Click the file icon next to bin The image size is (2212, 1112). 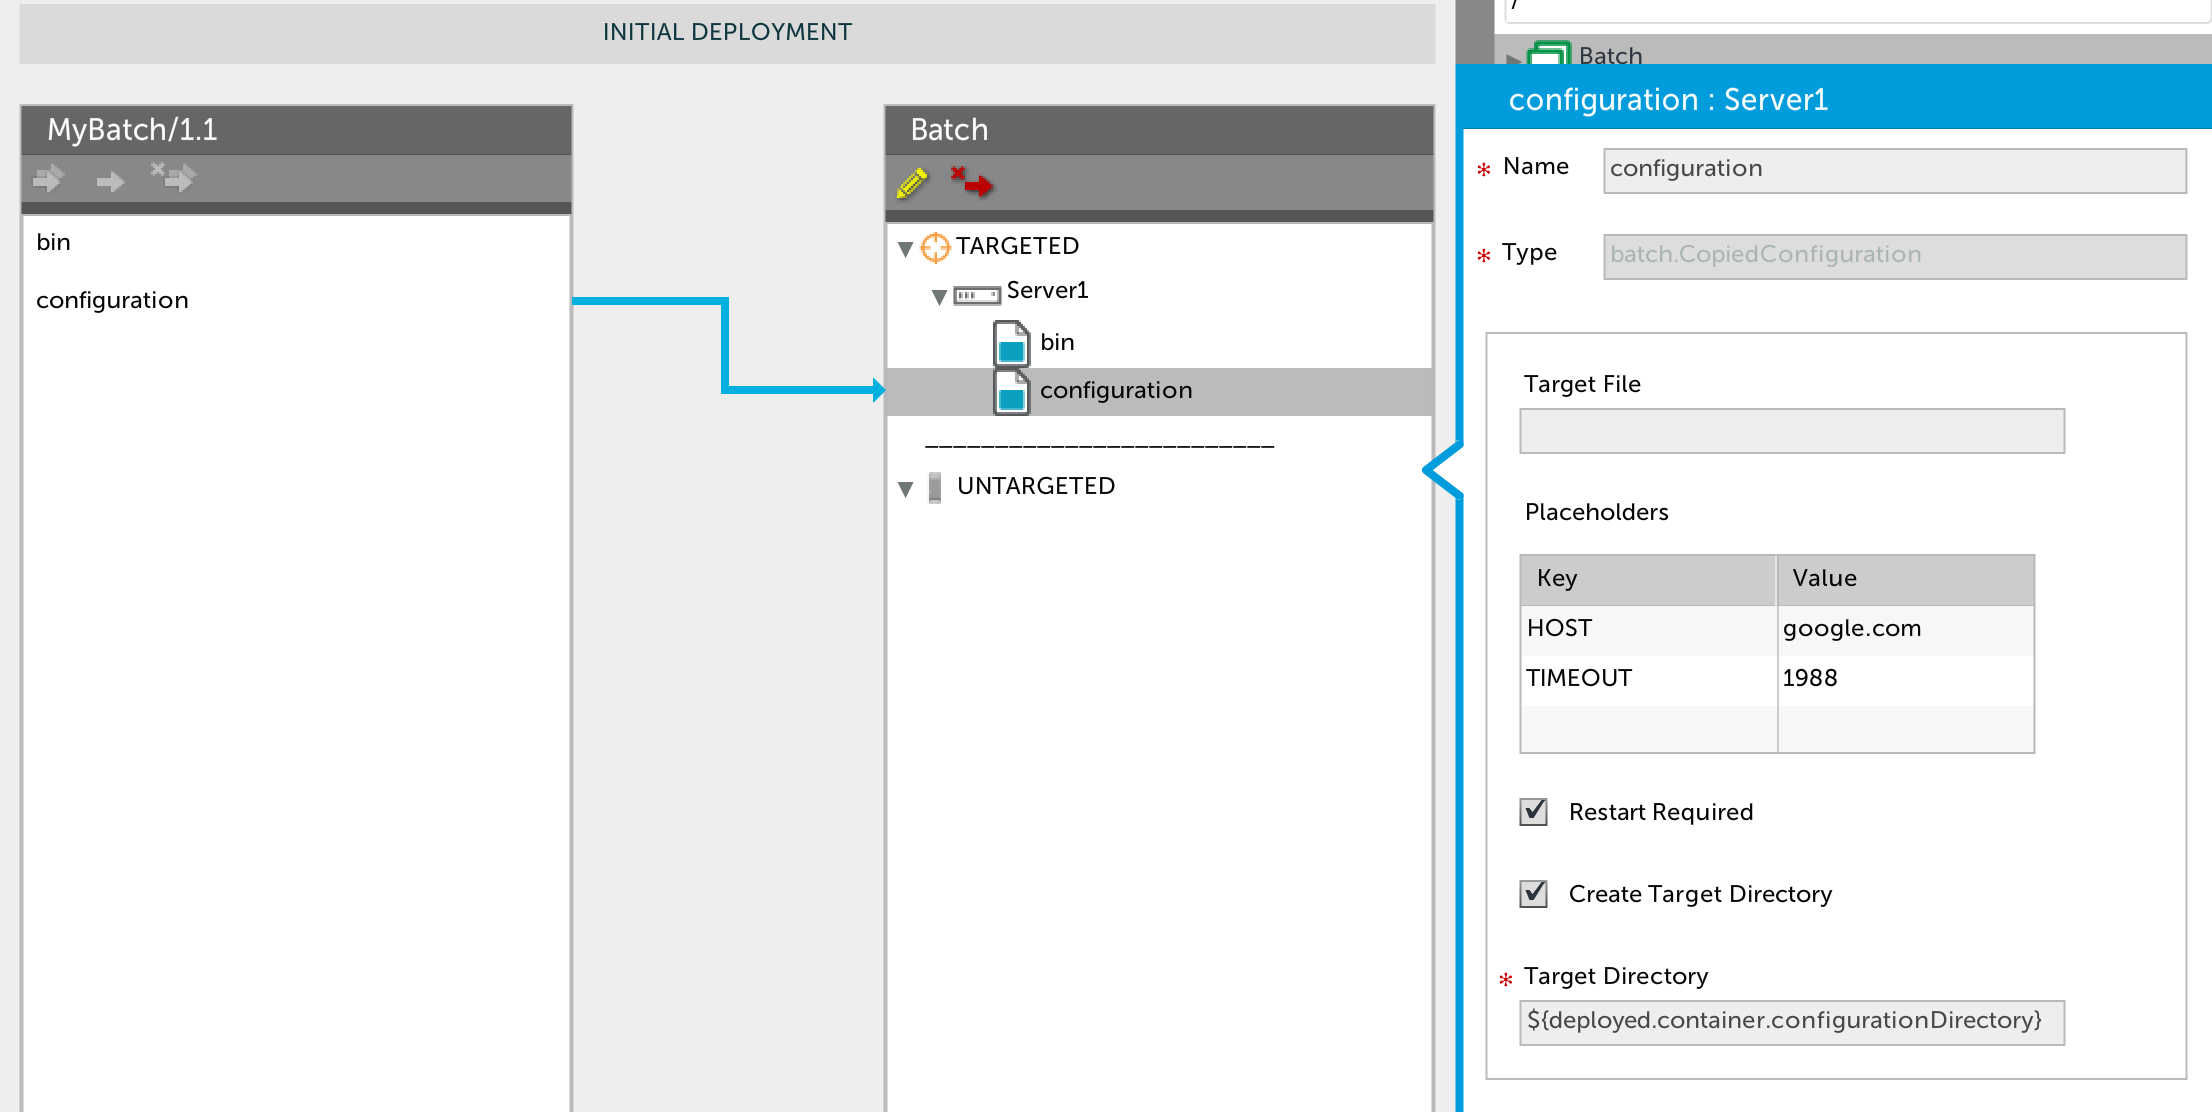click(x=1011, y=343)
